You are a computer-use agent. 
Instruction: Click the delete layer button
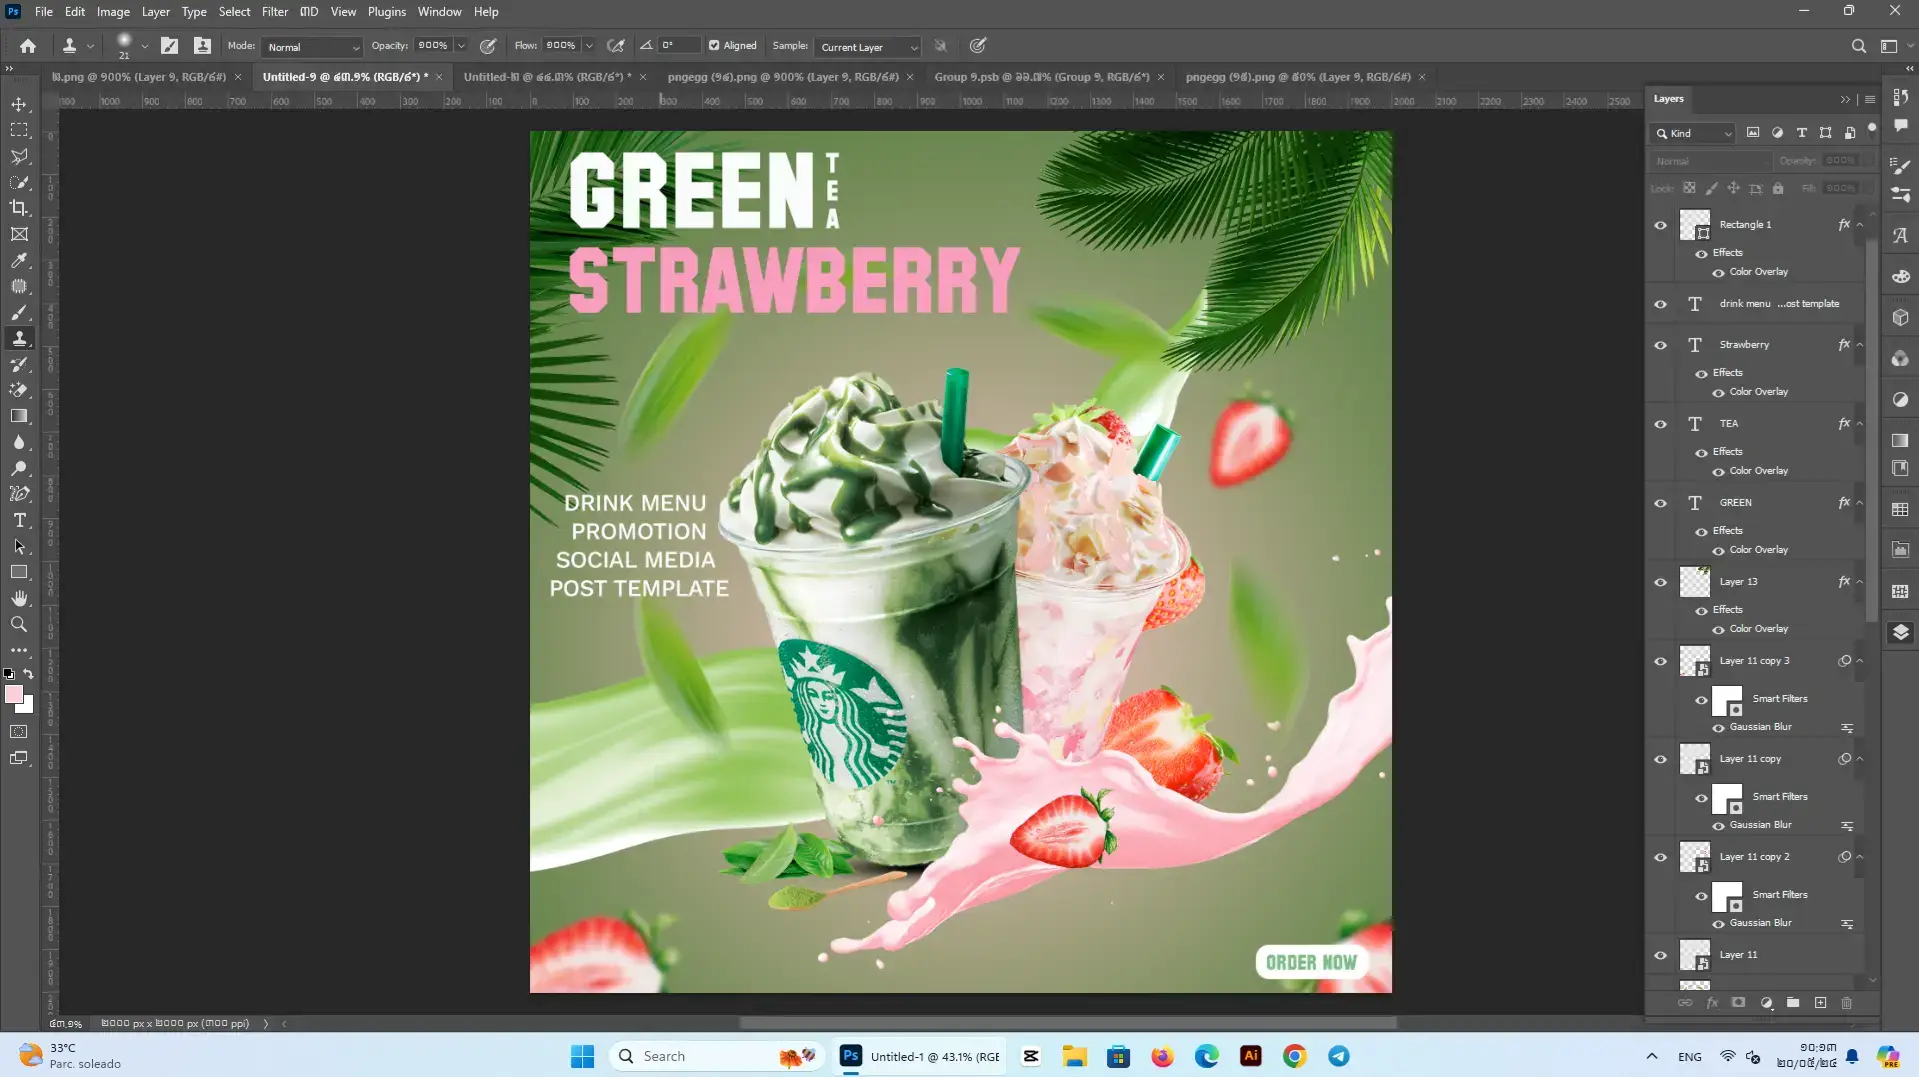click(x=1848, y=1003)
